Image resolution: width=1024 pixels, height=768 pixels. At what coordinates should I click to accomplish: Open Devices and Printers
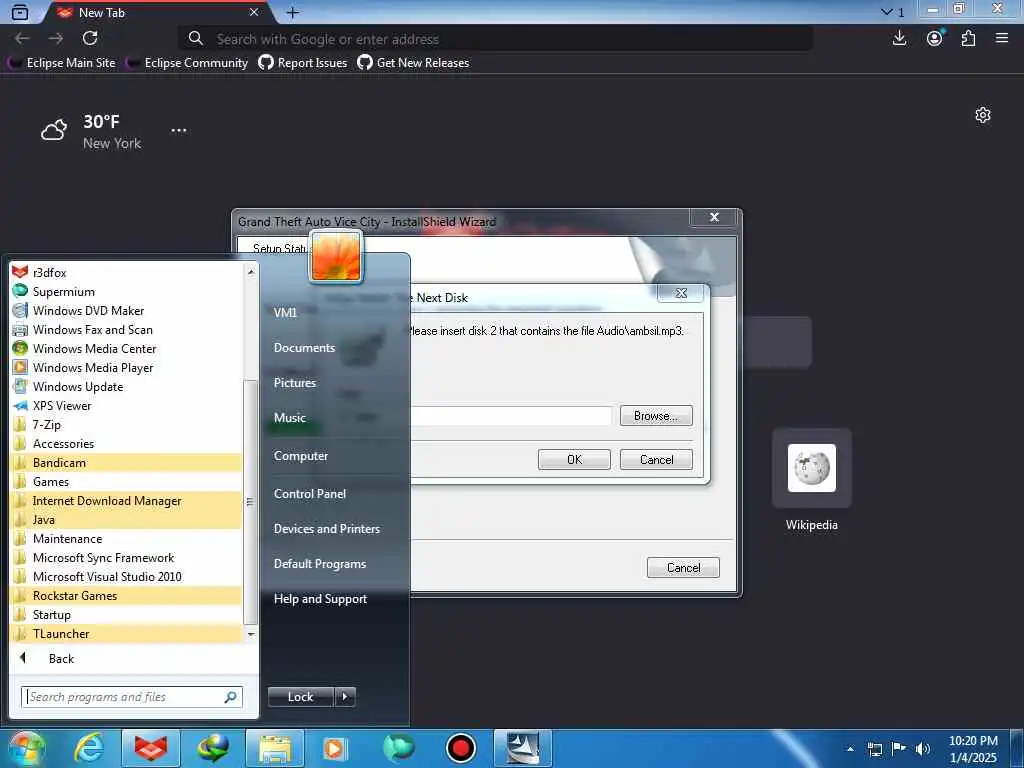coord(327,528)
